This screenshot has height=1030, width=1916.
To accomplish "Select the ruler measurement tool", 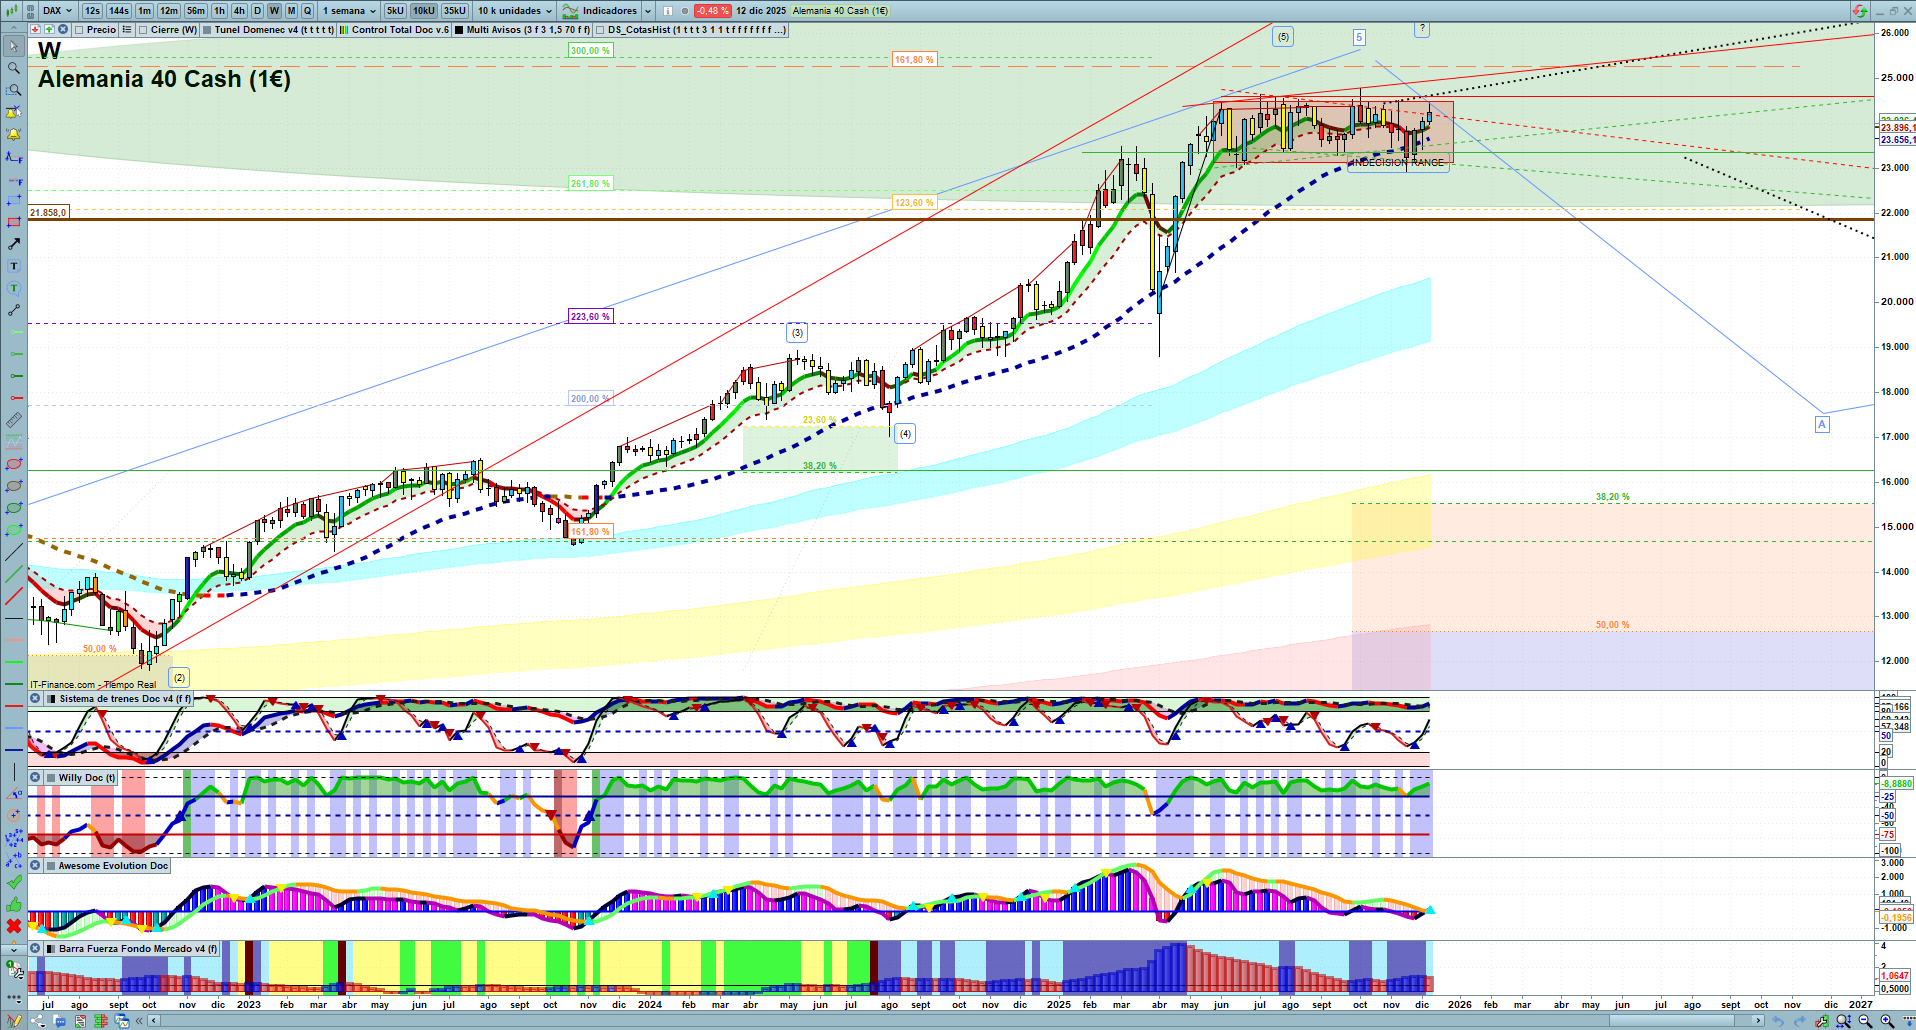I will pos(14,420).
